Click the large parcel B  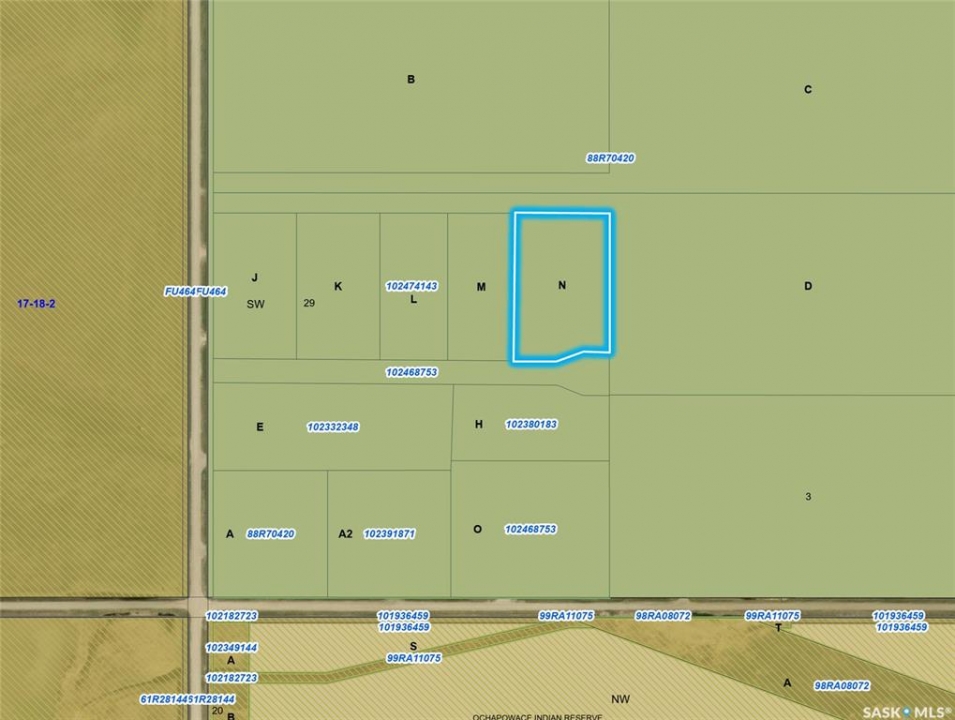point(410,80)
